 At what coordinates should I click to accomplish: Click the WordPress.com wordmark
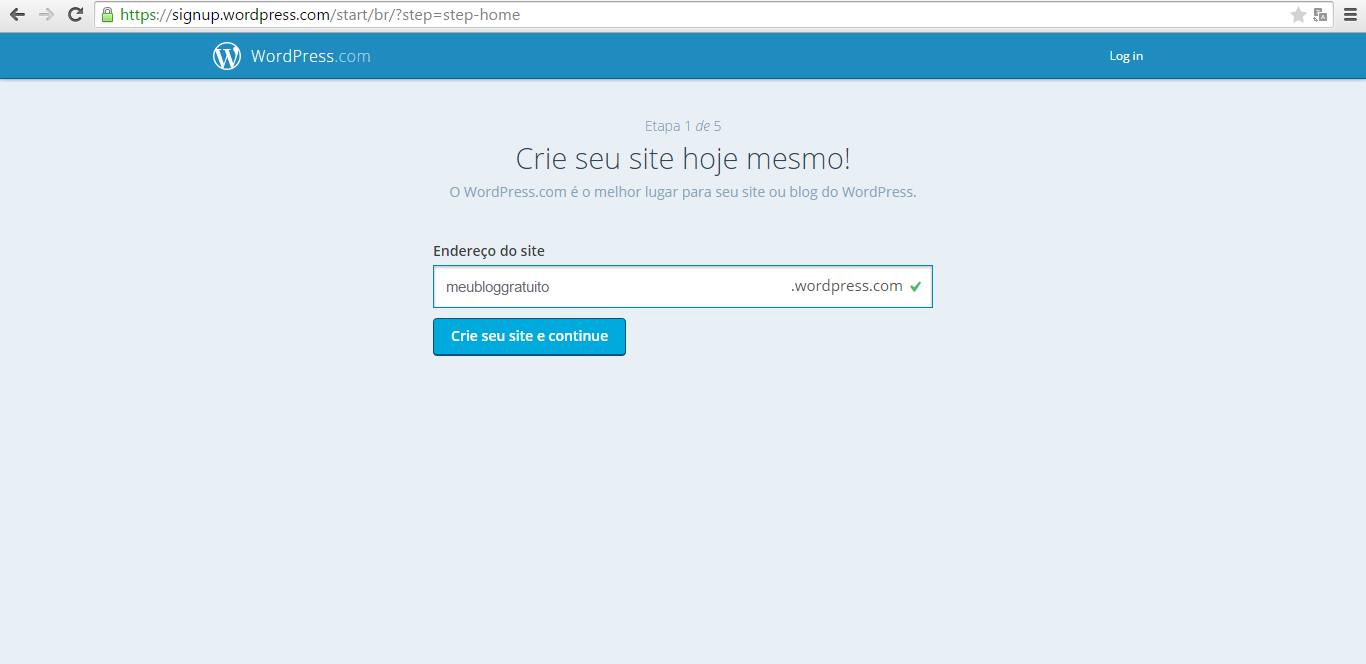[x=311, y=56]
